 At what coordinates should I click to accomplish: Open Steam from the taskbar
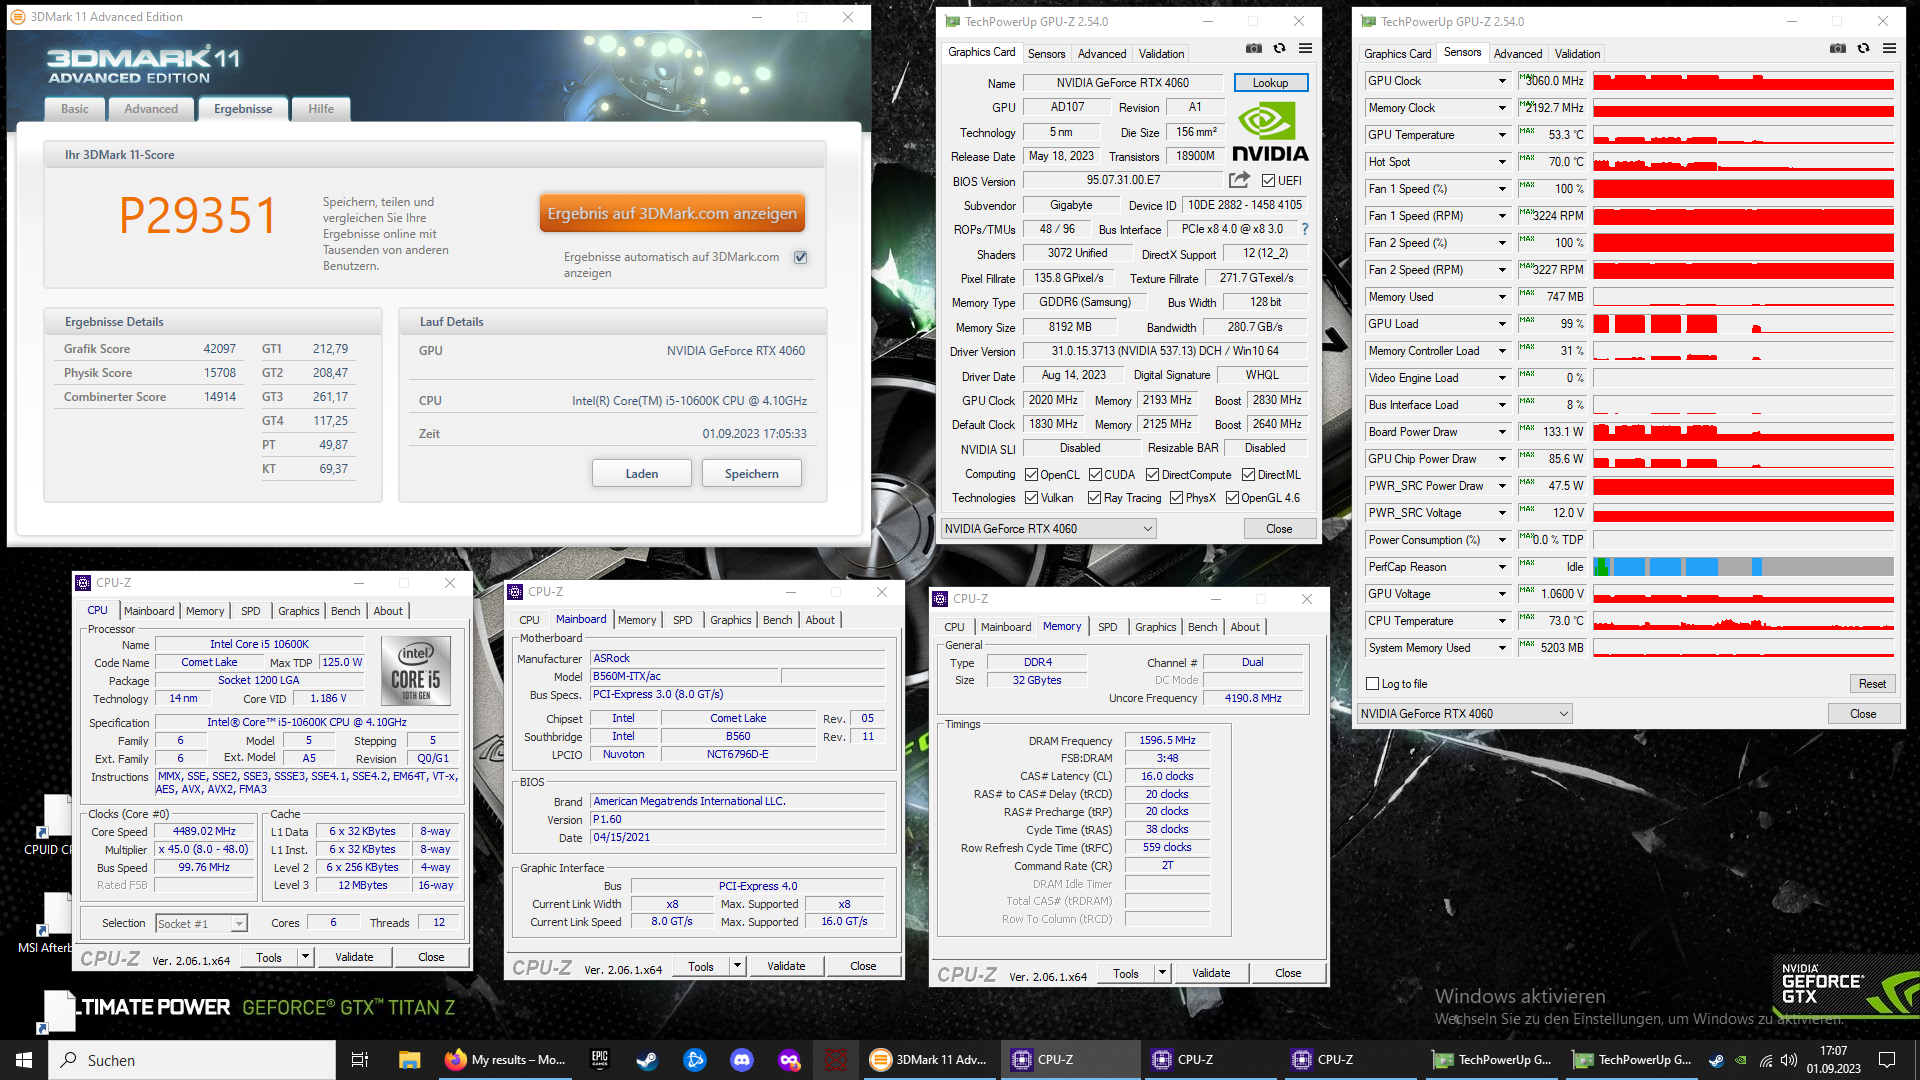tap(647, 1060)
